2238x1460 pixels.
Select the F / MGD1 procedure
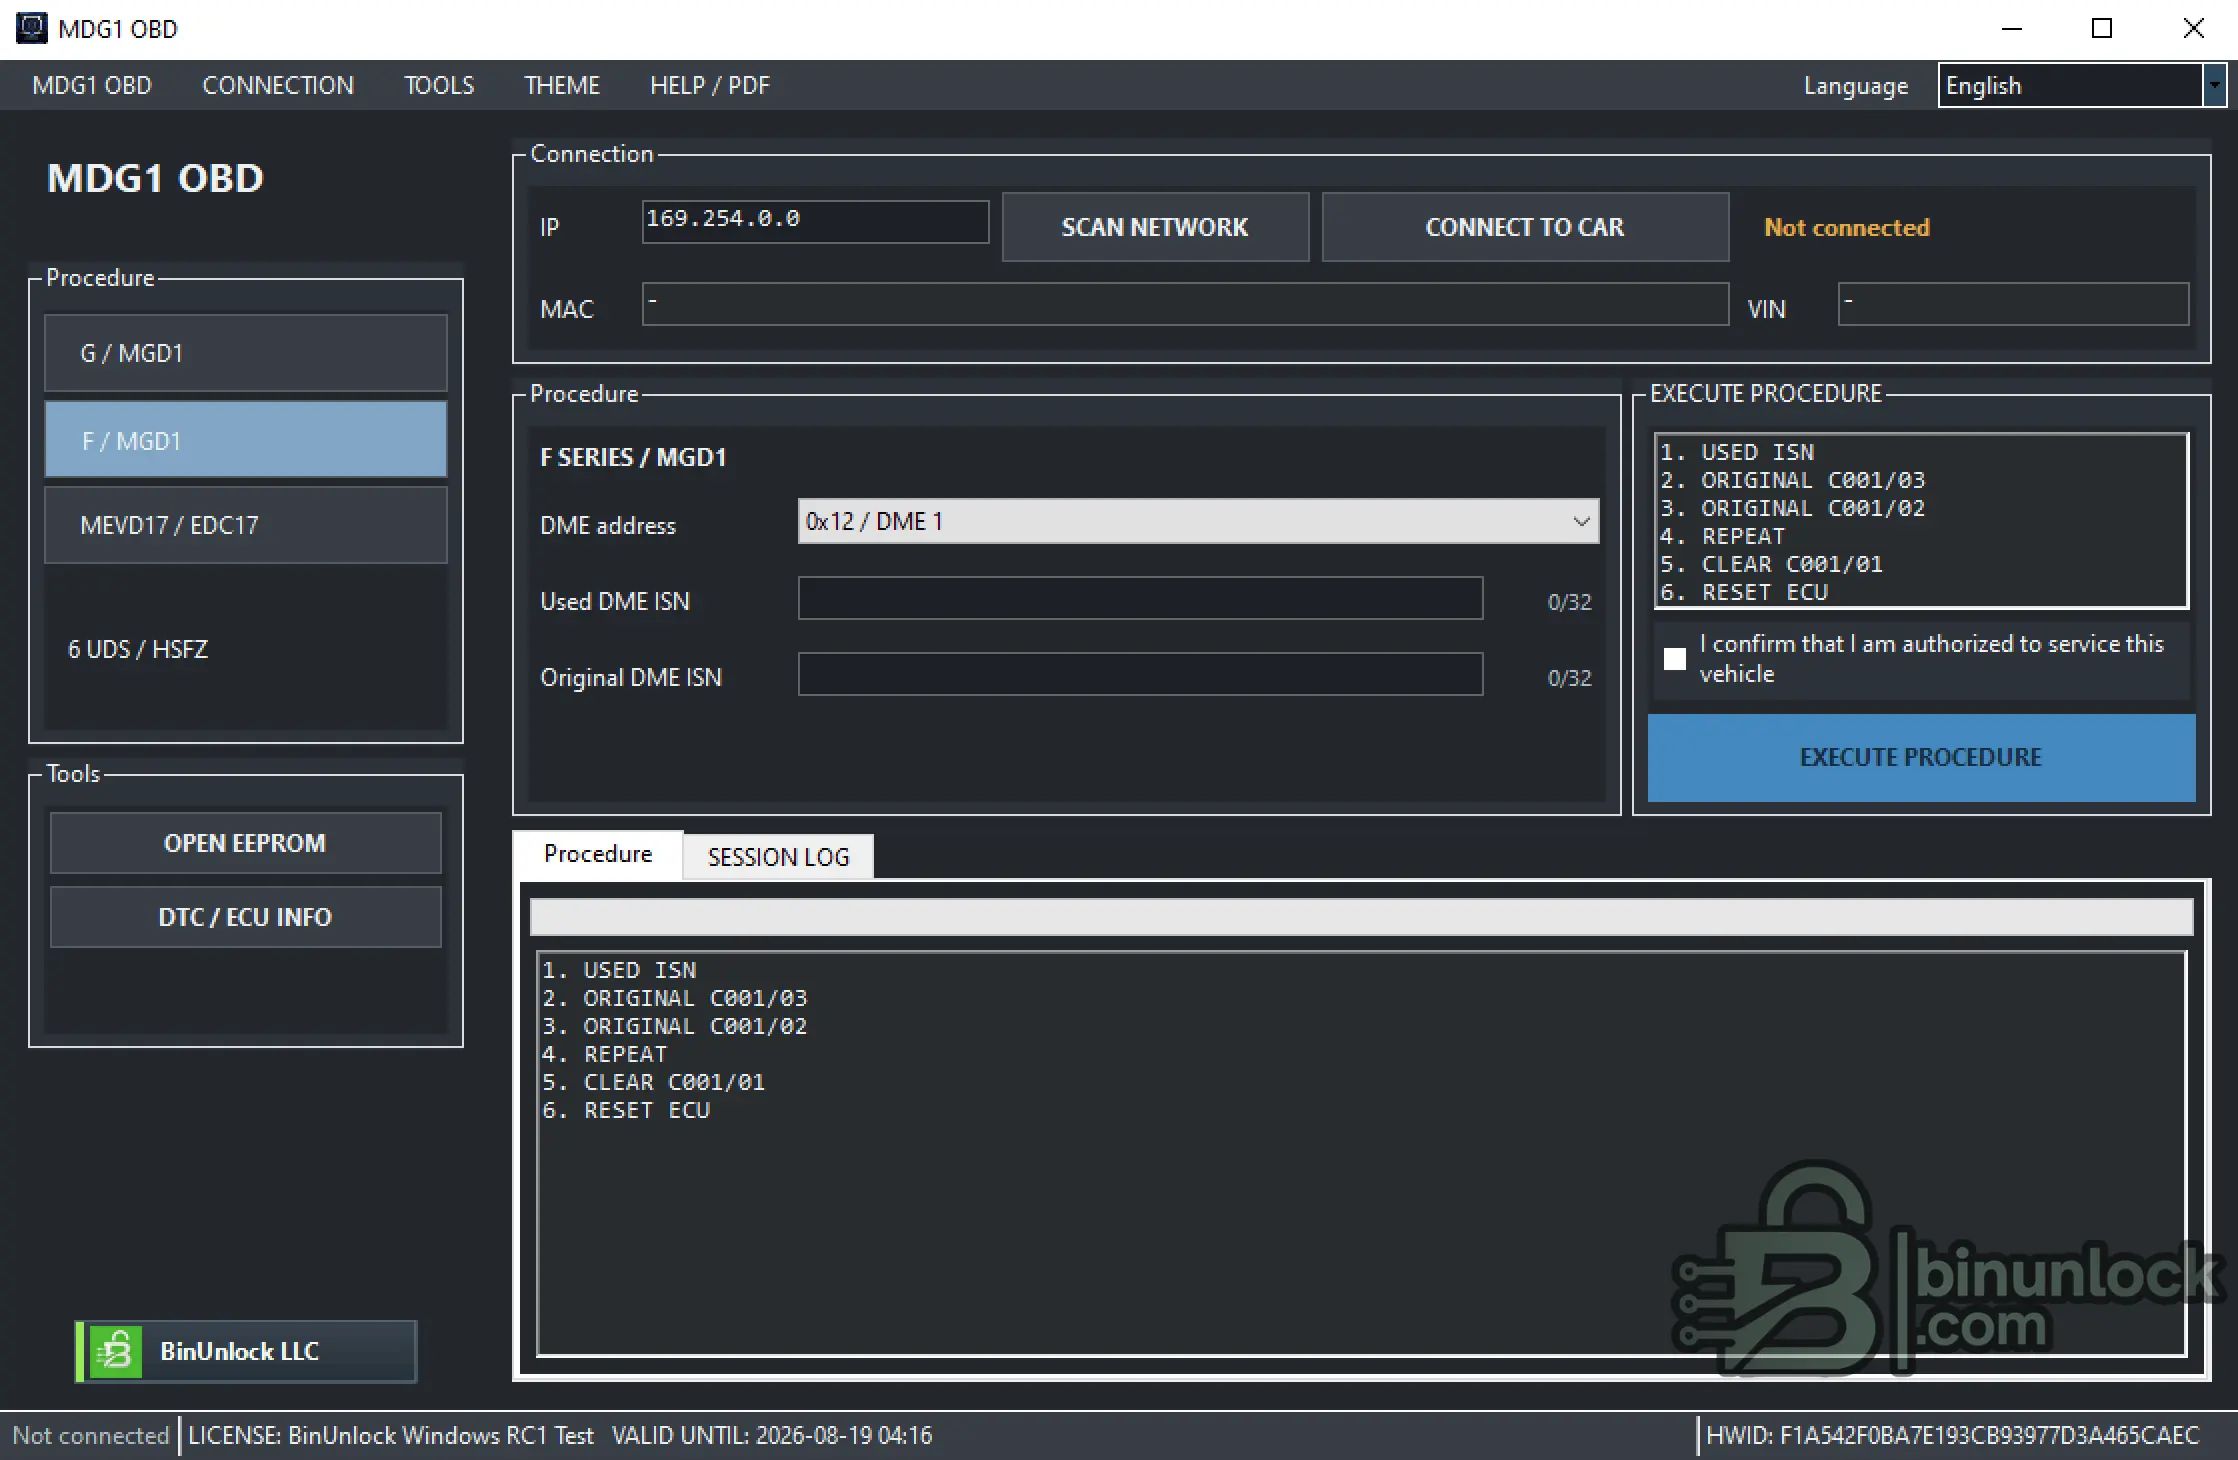245,440
